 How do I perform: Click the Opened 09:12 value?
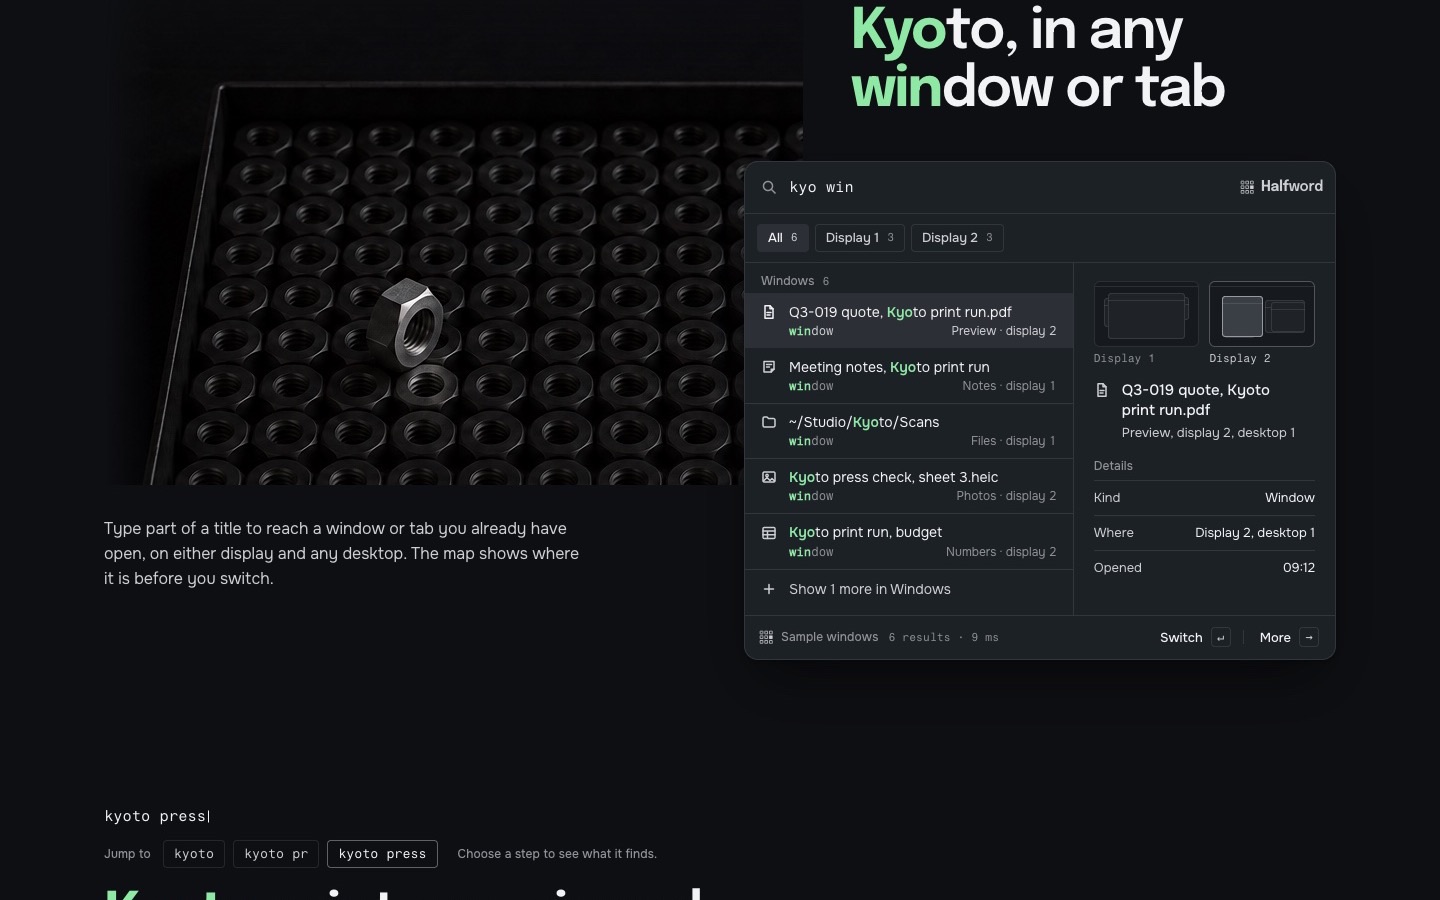tap(1299, 568)
